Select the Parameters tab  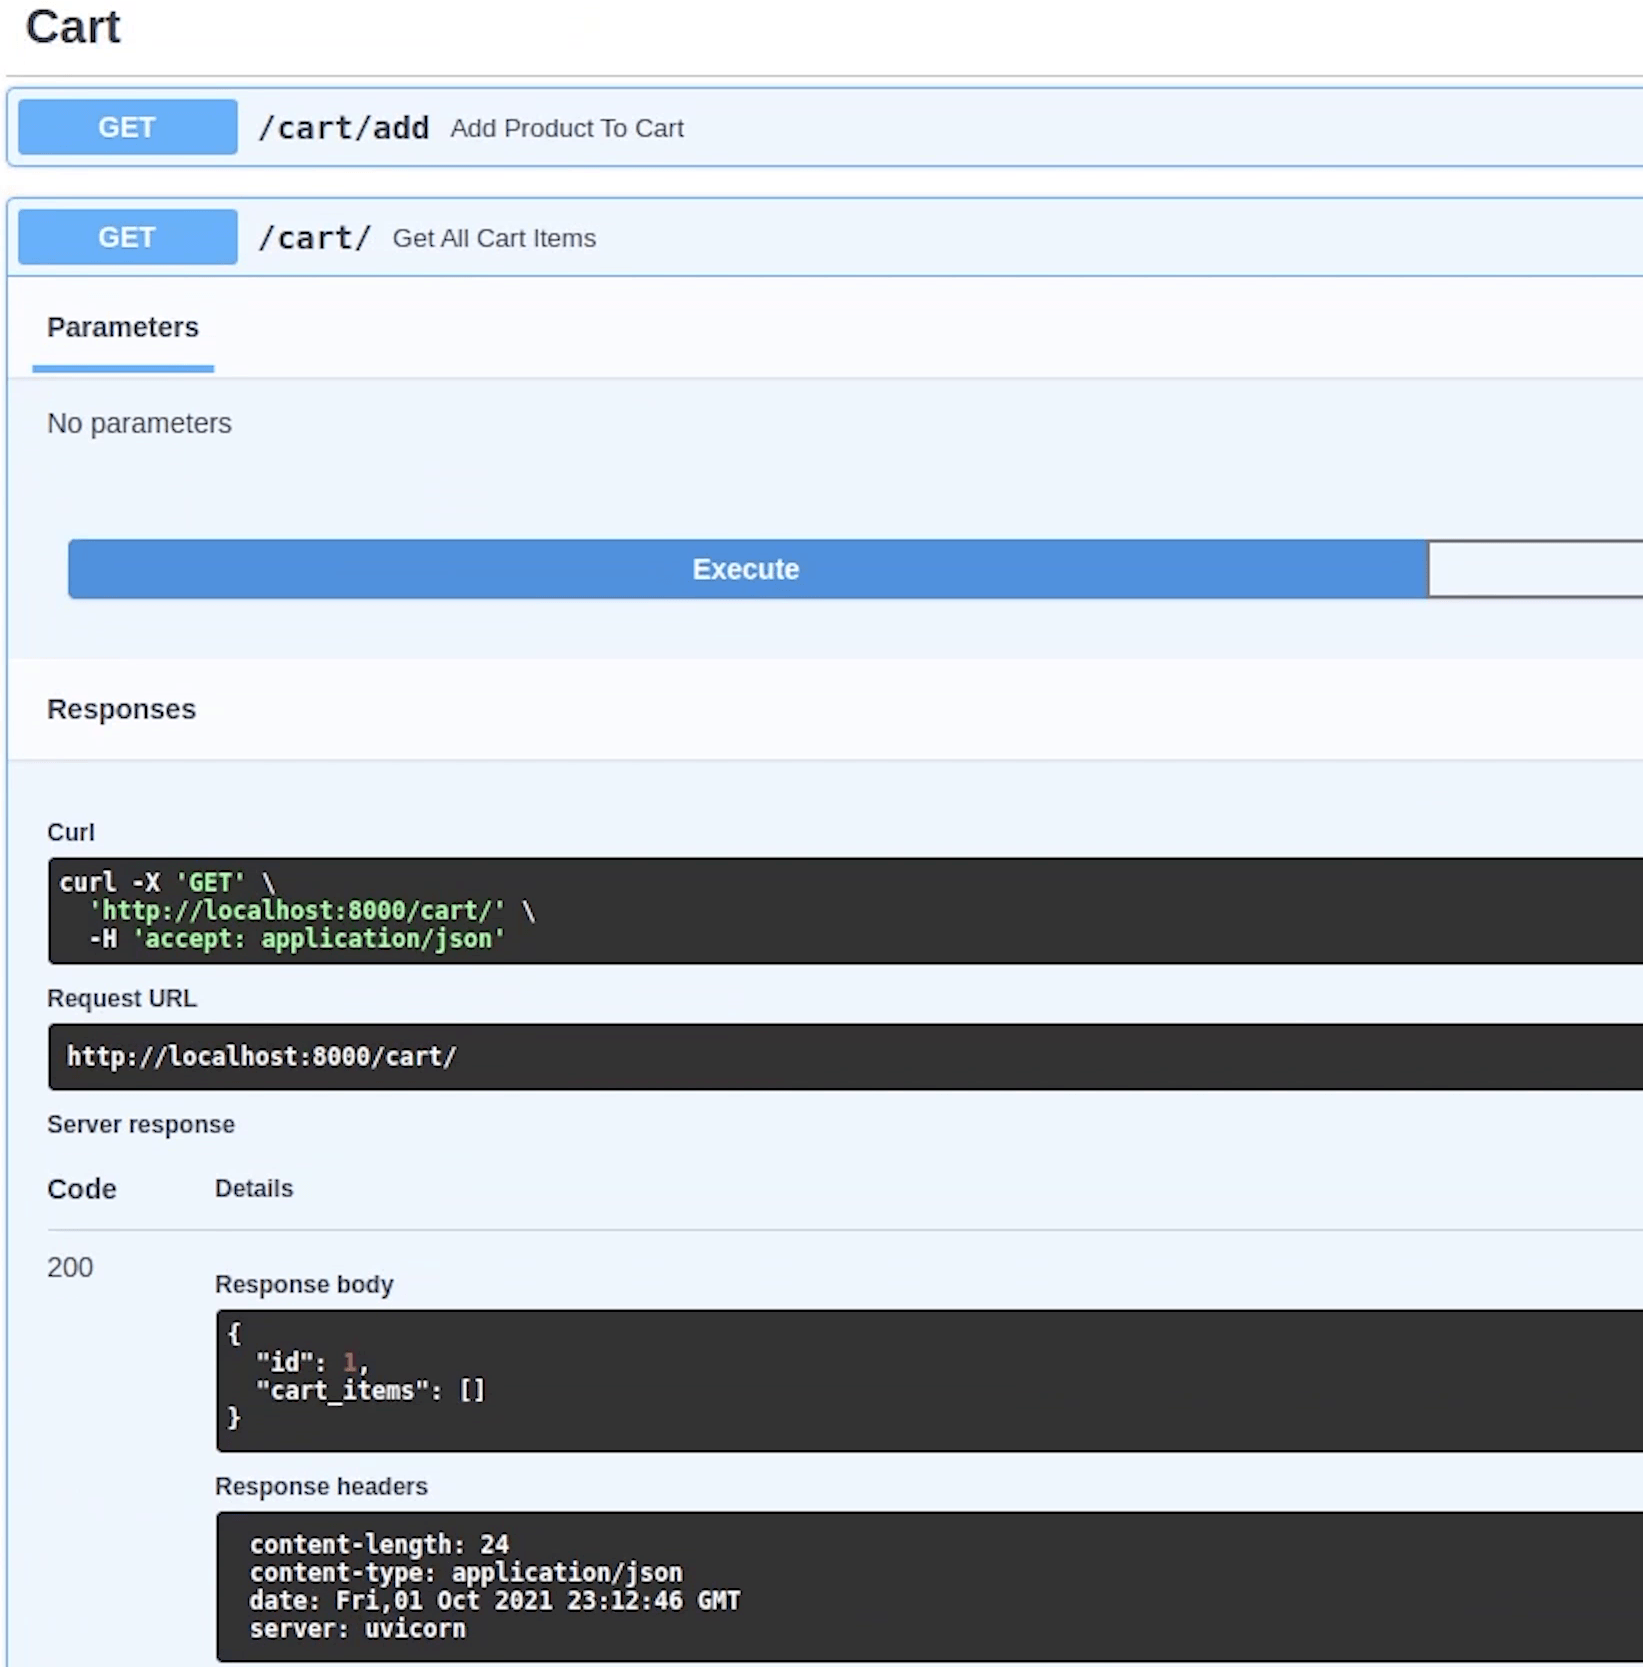pyautogui.click(x=123, y=328)
